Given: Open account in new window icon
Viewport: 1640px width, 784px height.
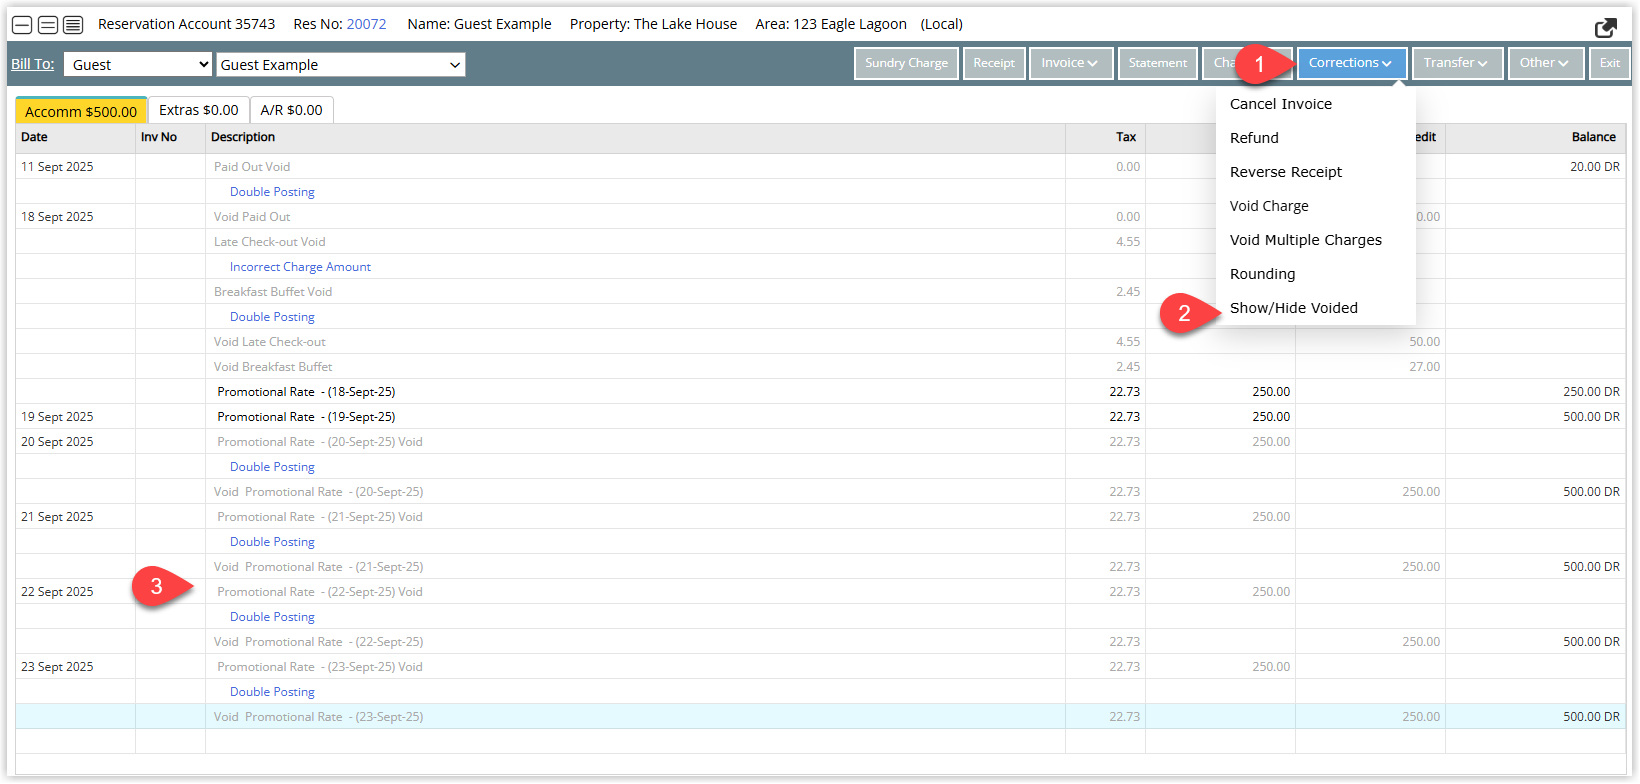Looking at the screenshot, I should tap(1606, 27).
